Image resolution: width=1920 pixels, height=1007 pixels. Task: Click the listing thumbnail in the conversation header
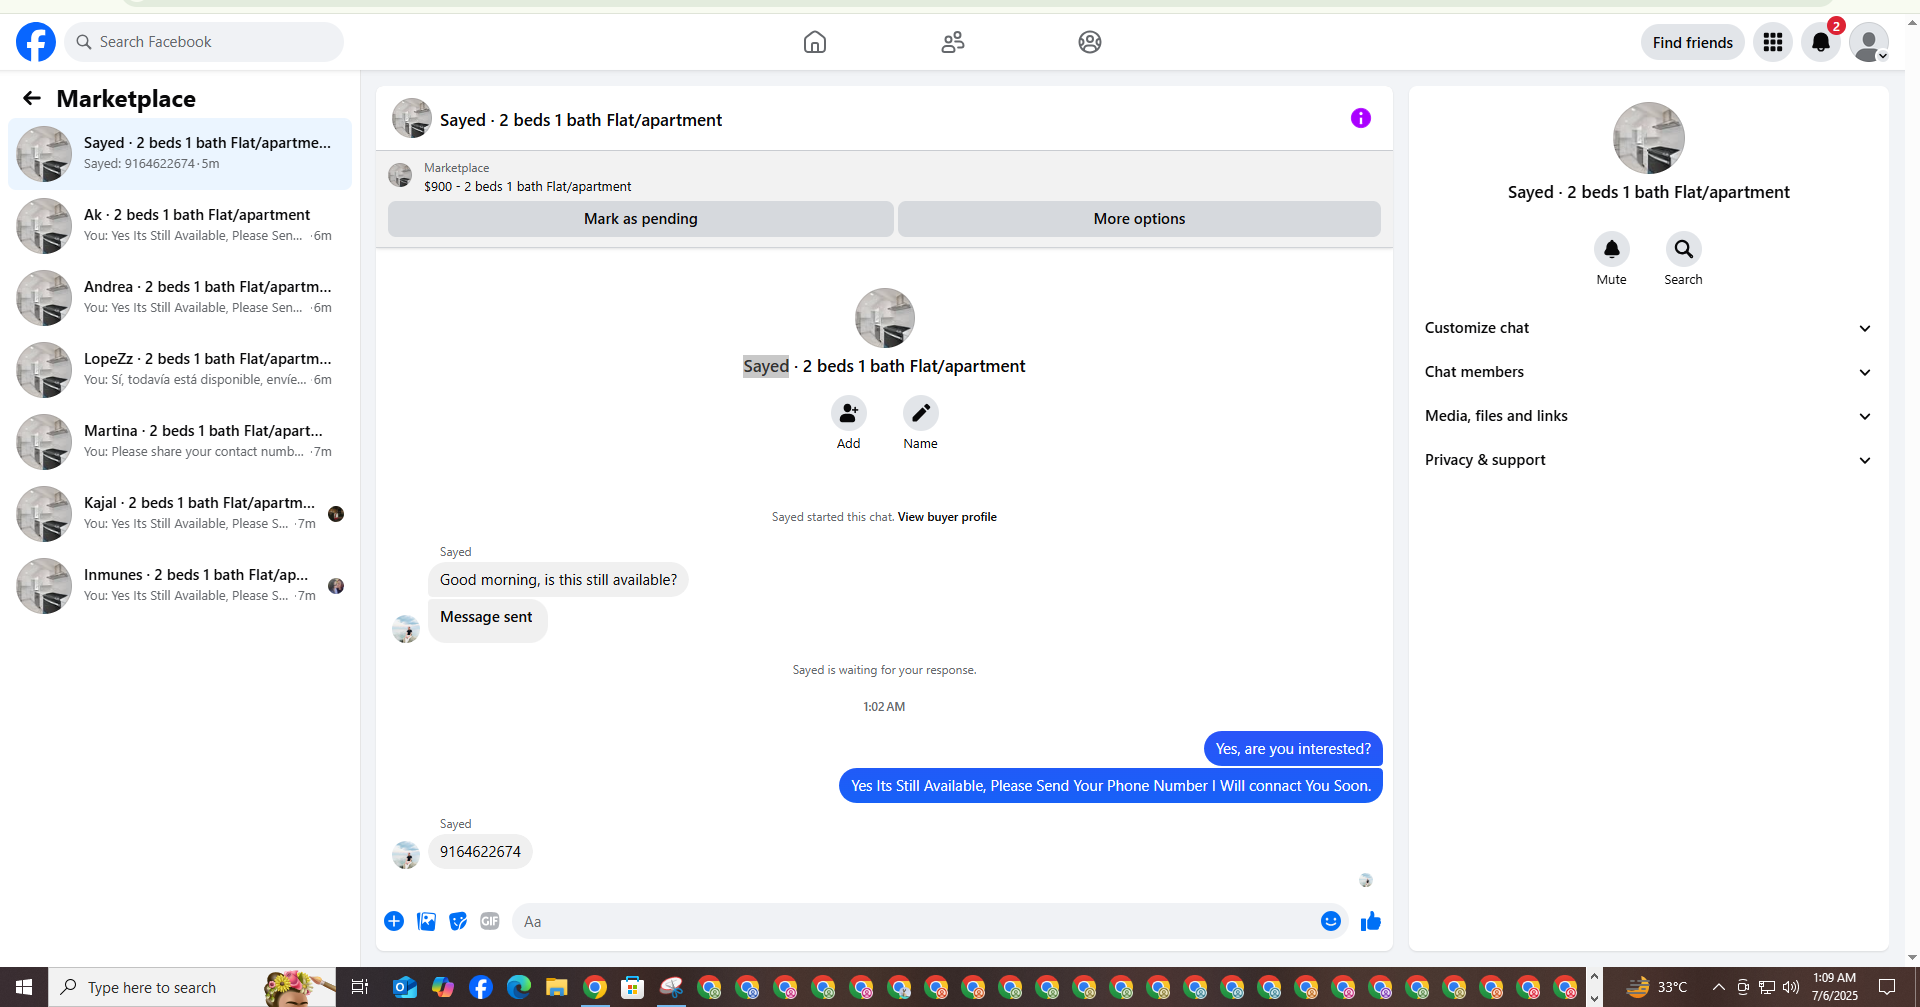click(x=411, y=118)
